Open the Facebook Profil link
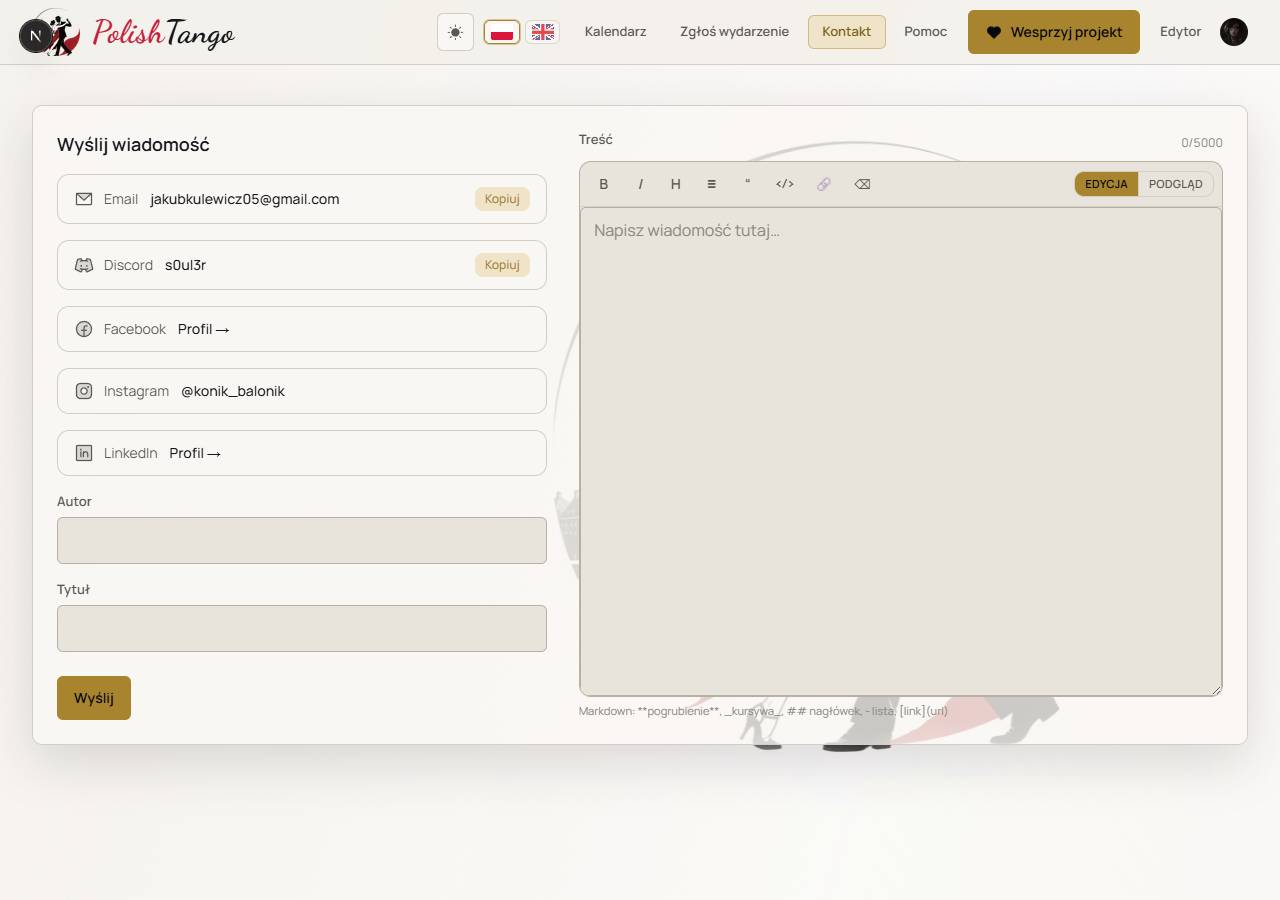1280x900 pixels. (x=204, y=329)
